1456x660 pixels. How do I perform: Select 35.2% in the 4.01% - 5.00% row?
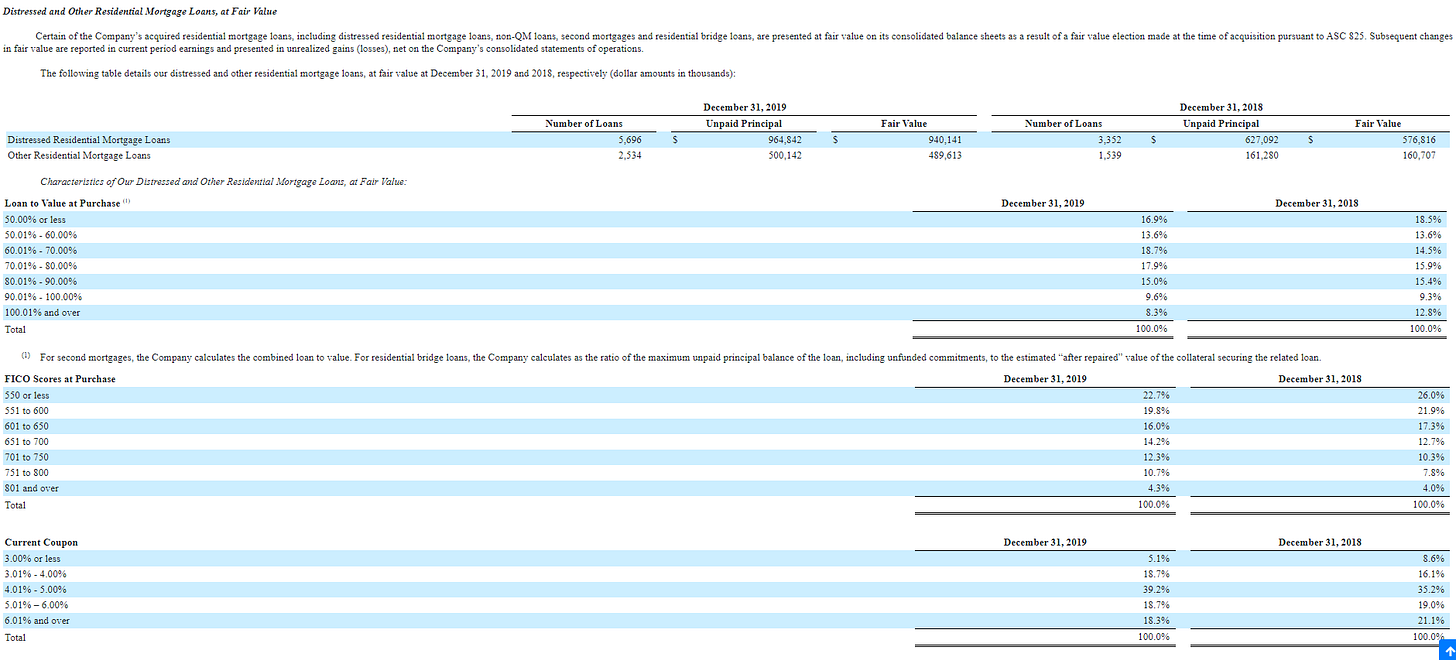(x=1431, y=590)
